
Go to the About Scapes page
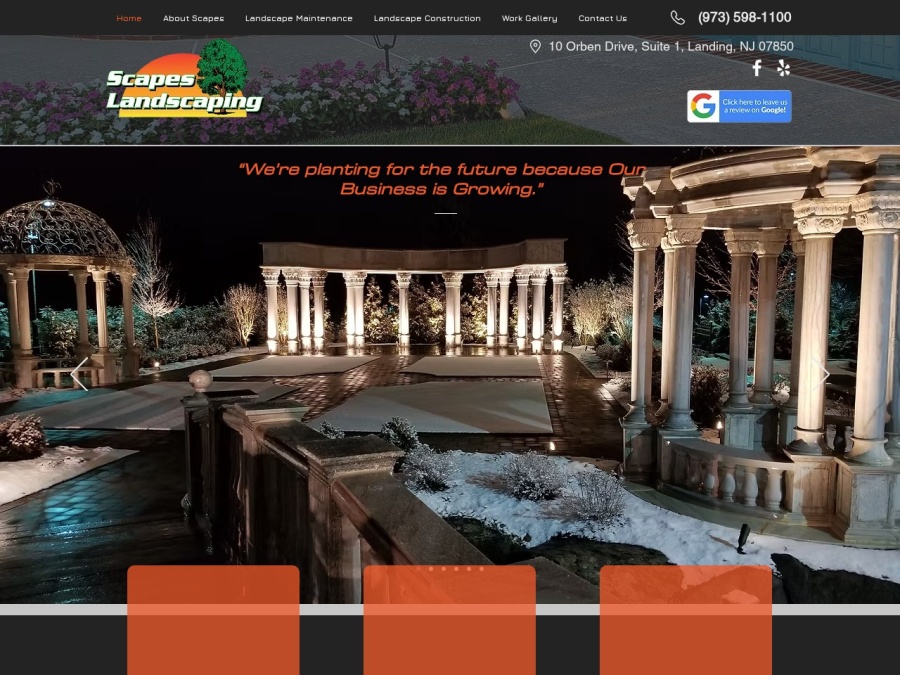(x=193, y=18)
